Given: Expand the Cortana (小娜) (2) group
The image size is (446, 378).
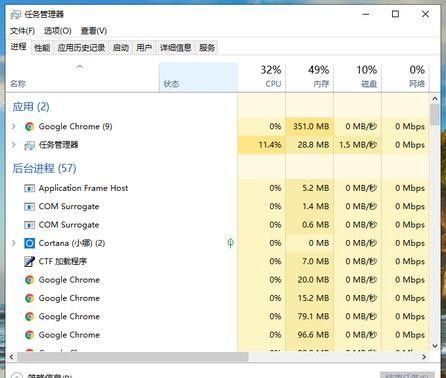Looking at the screenshot, I should tap(14, 243).
